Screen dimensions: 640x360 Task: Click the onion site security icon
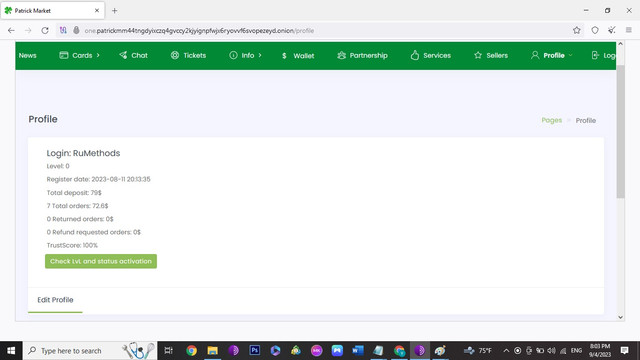[76, 30]
